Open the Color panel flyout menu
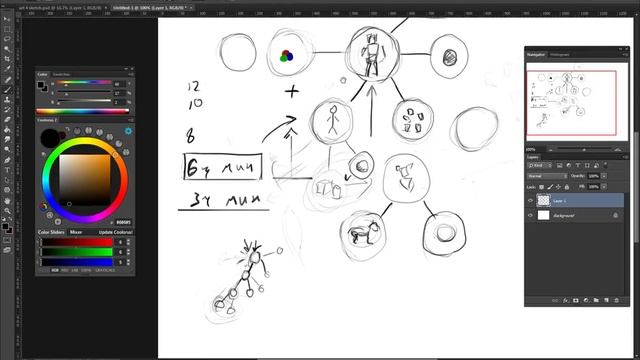Image resolution: width=640 pixels, height=360 pixels. (131, 75)
